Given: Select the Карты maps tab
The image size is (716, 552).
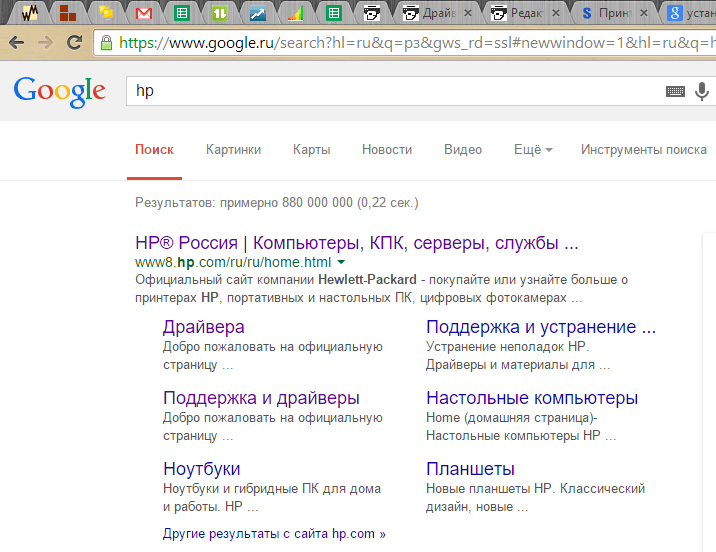Looking at the screenshot, I should (x=311, y=150).
